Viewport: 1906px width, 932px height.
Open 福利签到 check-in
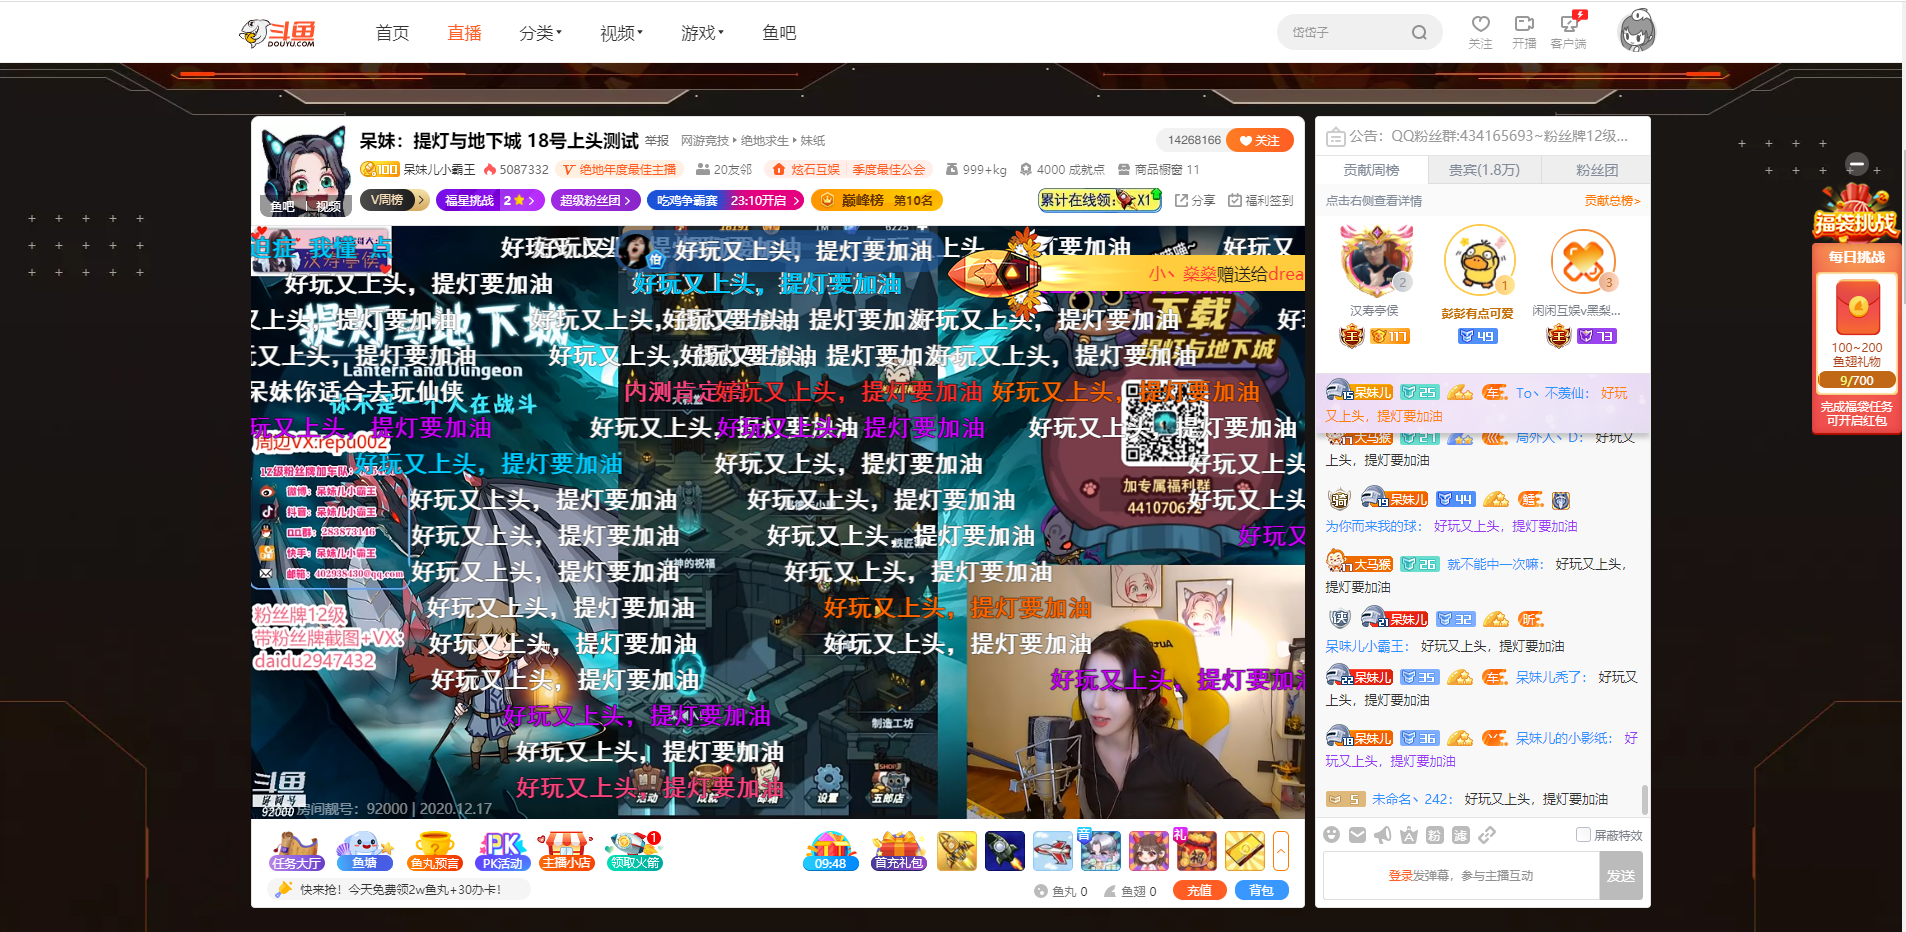(1261, 201)
